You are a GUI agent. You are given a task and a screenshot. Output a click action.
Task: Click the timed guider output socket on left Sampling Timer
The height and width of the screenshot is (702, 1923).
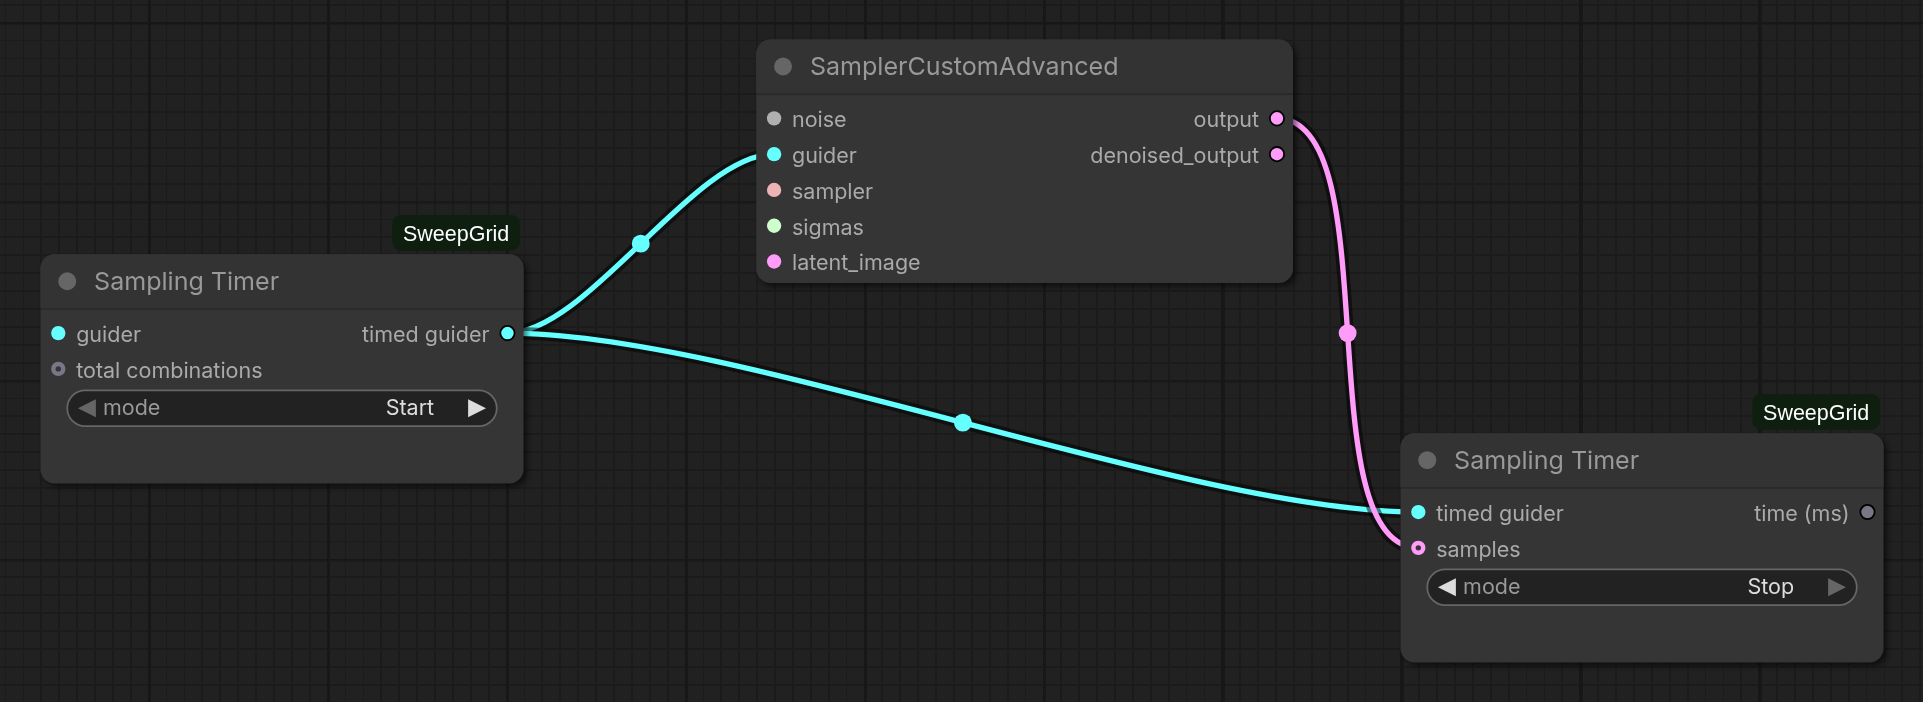click(x=507, y=333)
